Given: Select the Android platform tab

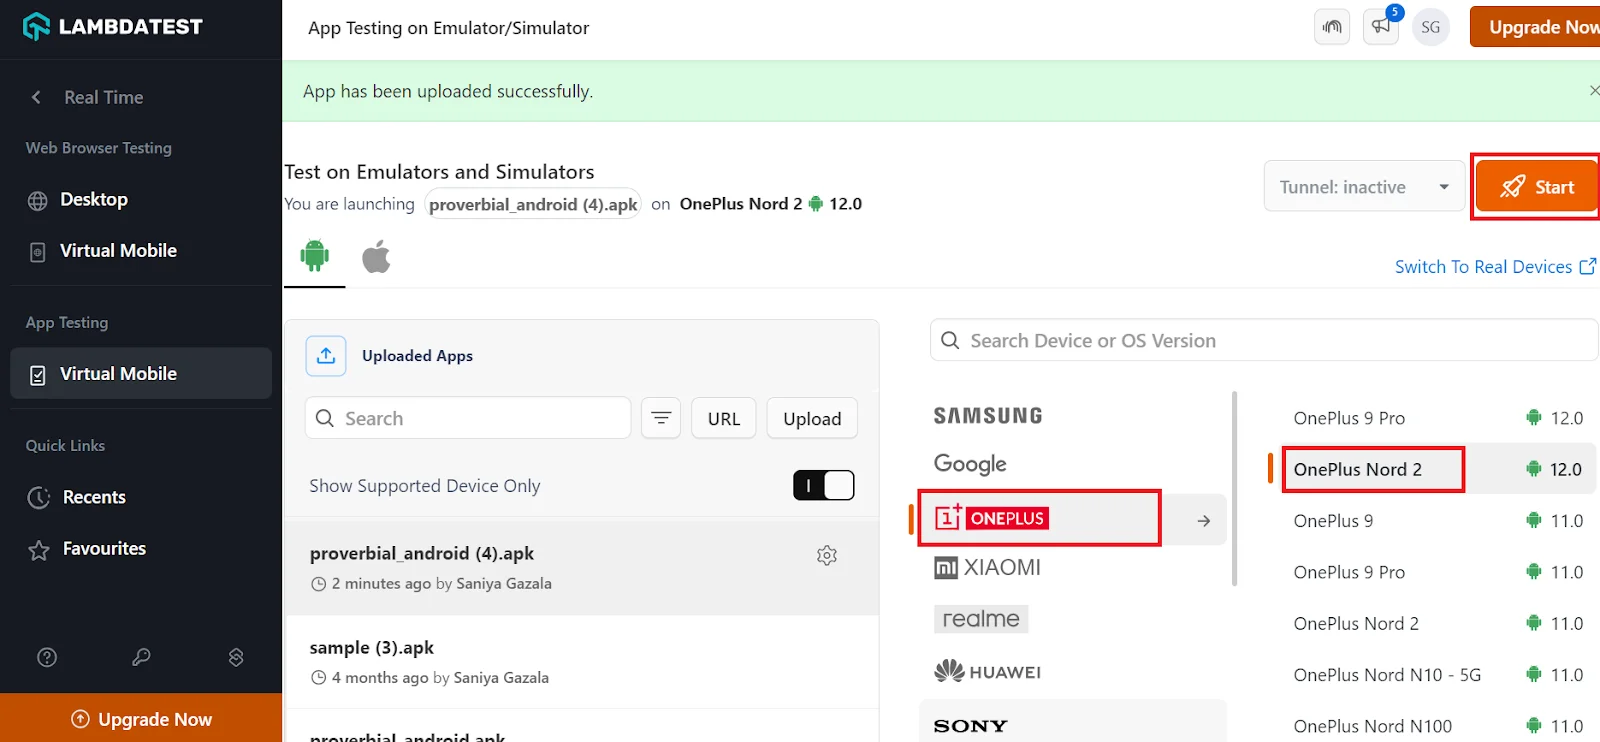Looking at the screenshot, I should click(x=315, y=257).
